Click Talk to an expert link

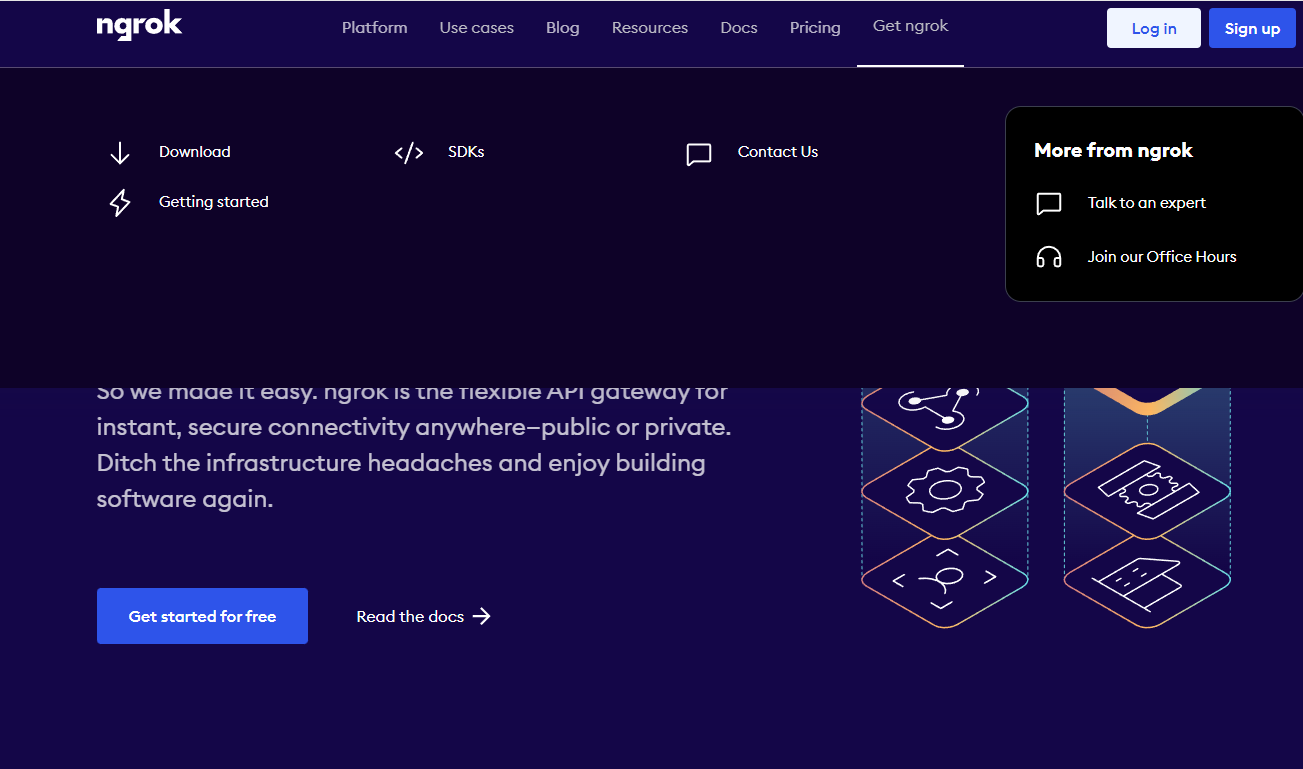tap(1147, 203)
